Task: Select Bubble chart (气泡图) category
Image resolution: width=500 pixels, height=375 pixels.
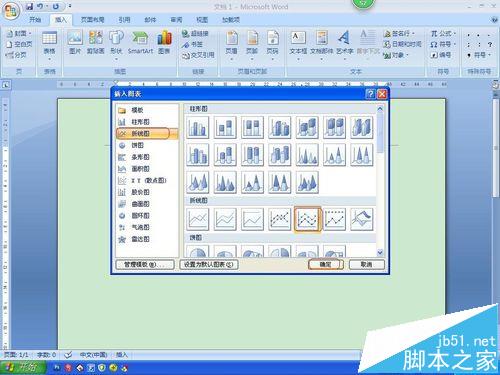Action: pyautogui.click(x=147, y=227)
